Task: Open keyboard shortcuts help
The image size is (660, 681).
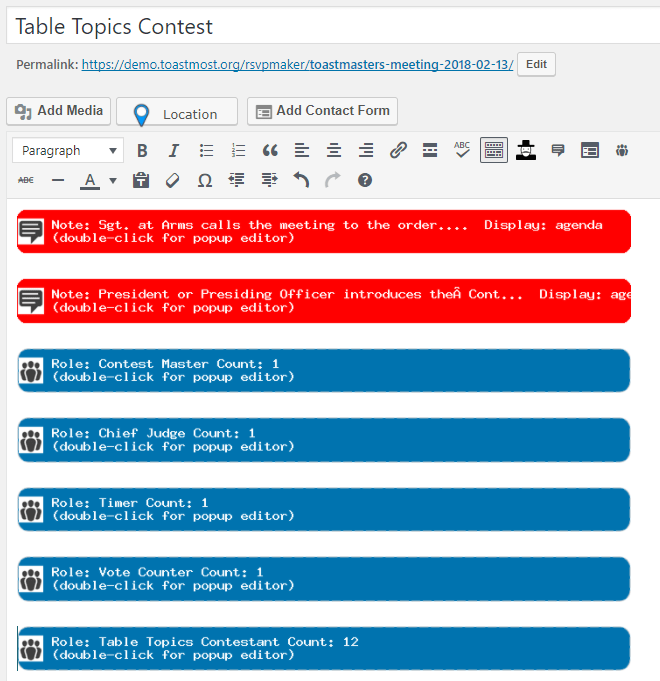Action: pyautogui.click(x=365, y=180)
